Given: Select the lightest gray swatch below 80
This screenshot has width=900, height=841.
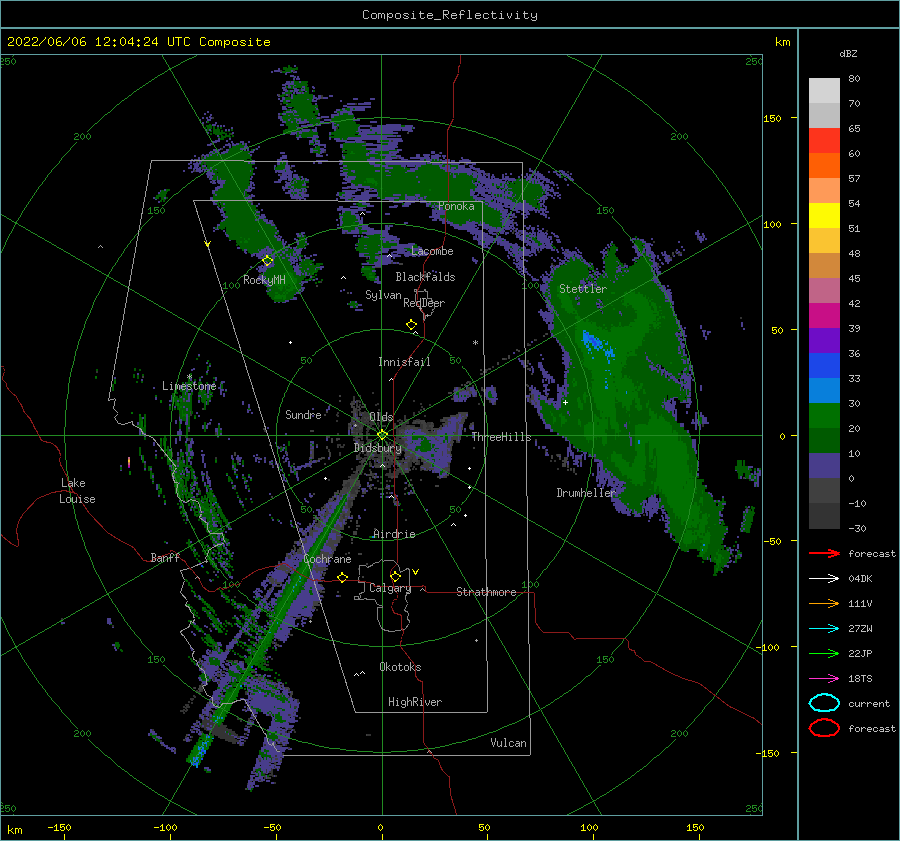Looking at the screenshot, I should [824, 91].
